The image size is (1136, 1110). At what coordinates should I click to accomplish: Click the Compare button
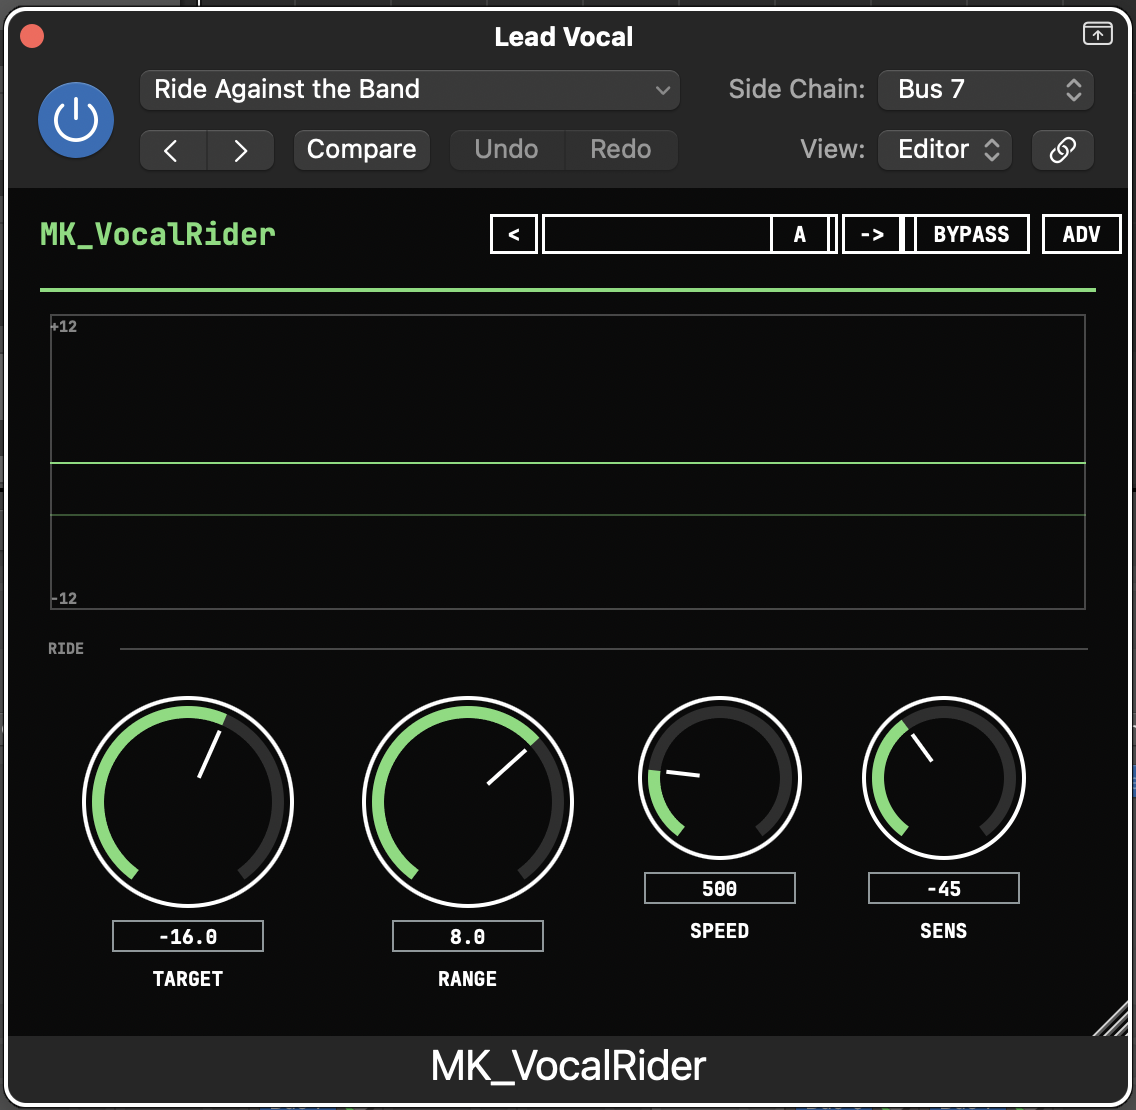362,150
